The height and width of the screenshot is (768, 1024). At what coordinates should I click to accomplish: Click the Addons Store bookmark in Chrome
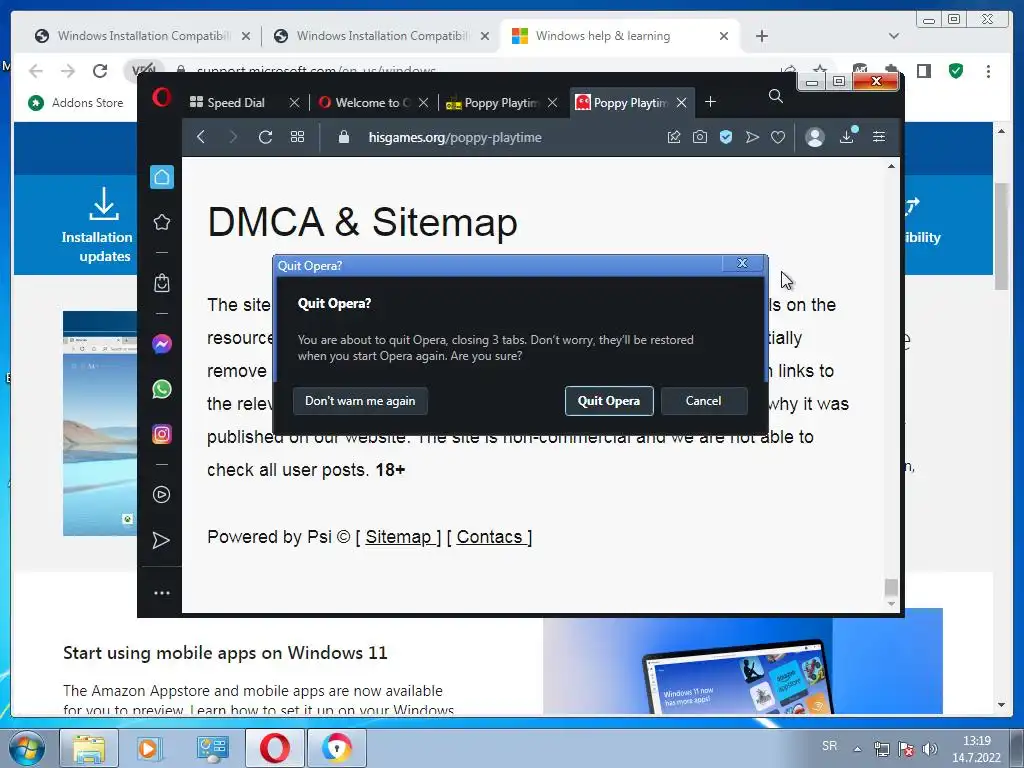tap(76, 103)
